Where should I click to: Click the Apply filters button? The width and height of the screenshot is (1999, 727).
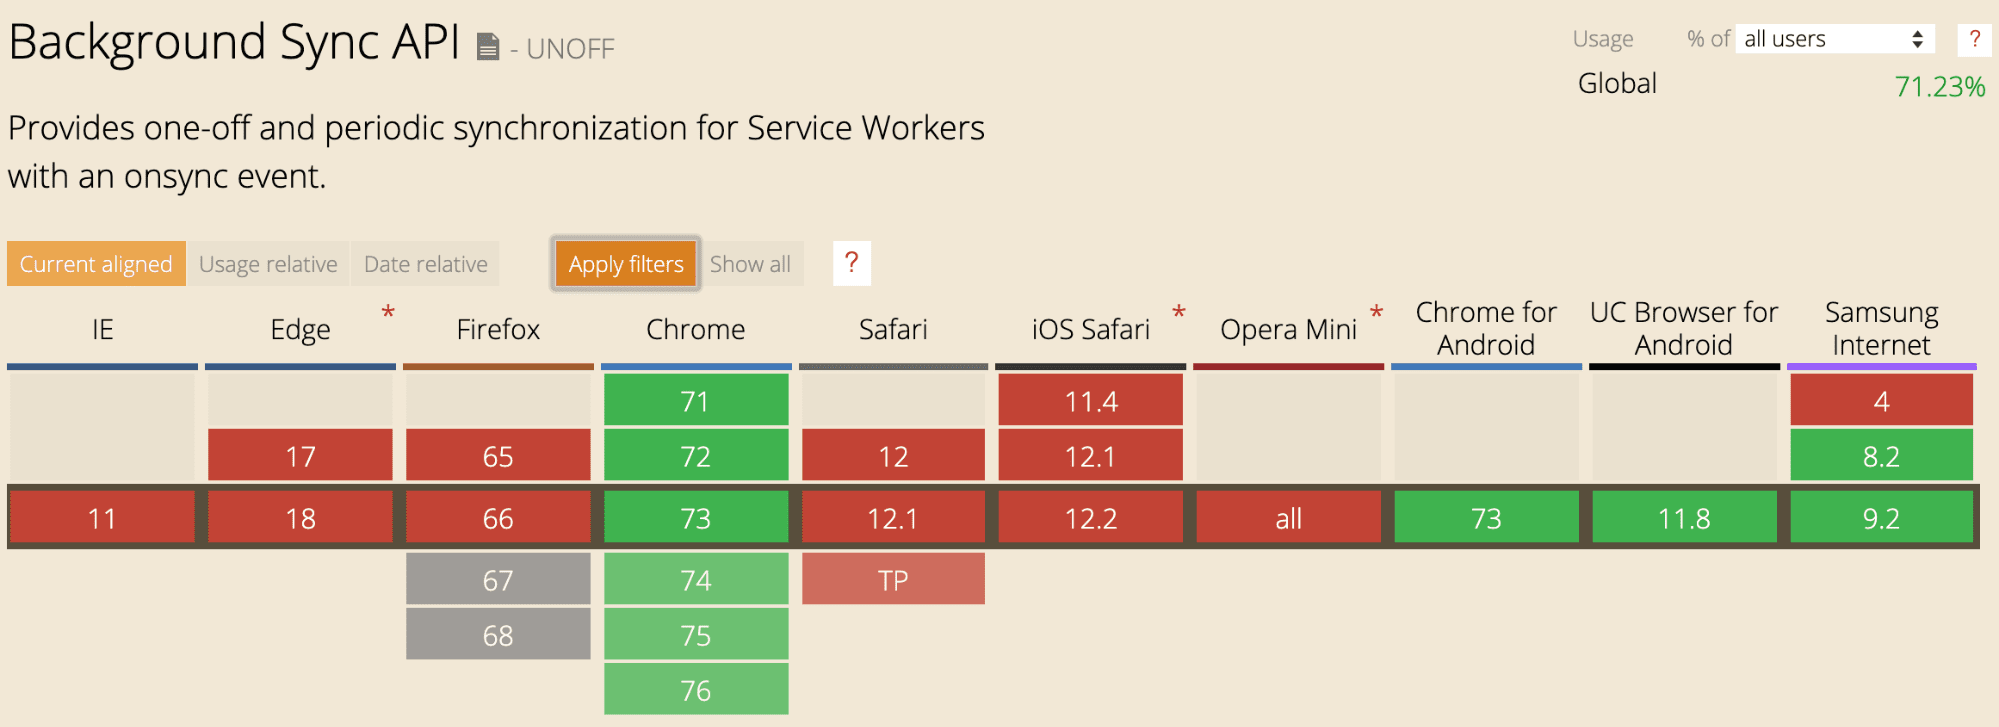626,264
